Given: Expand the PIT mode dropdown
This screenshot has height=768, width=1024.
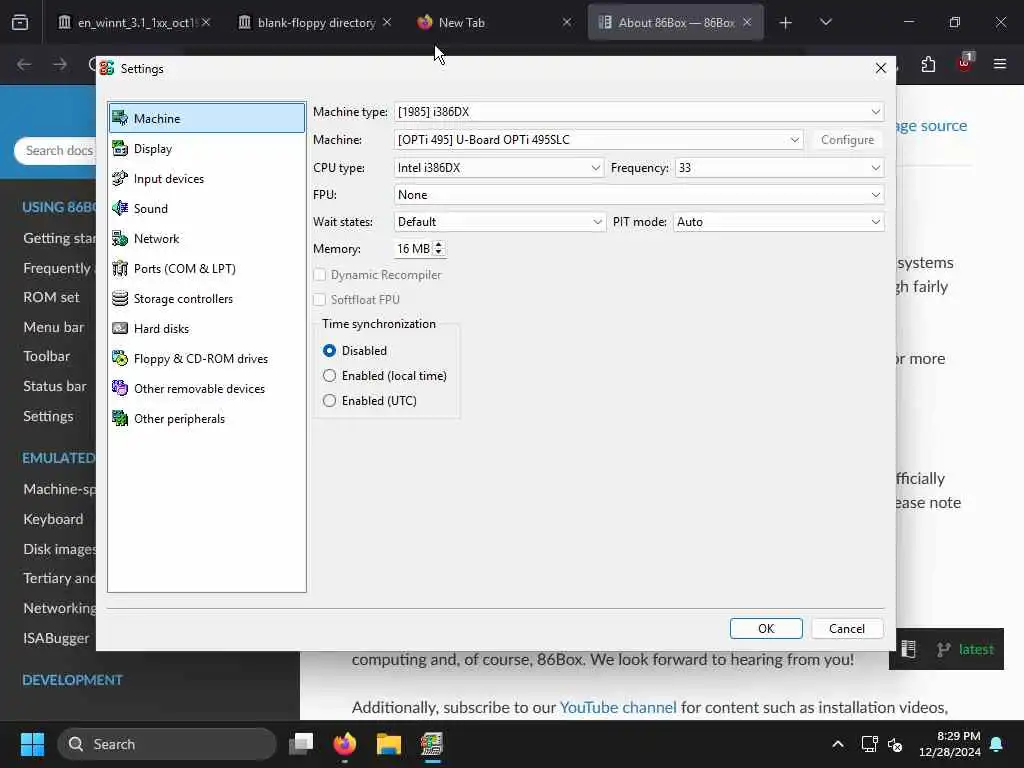Looking at the screenshot, I should tap(779, 222).
